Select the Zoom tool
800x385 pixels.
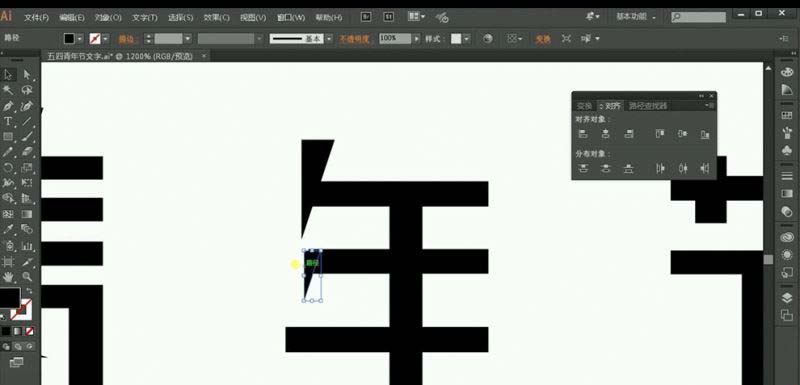27,277
